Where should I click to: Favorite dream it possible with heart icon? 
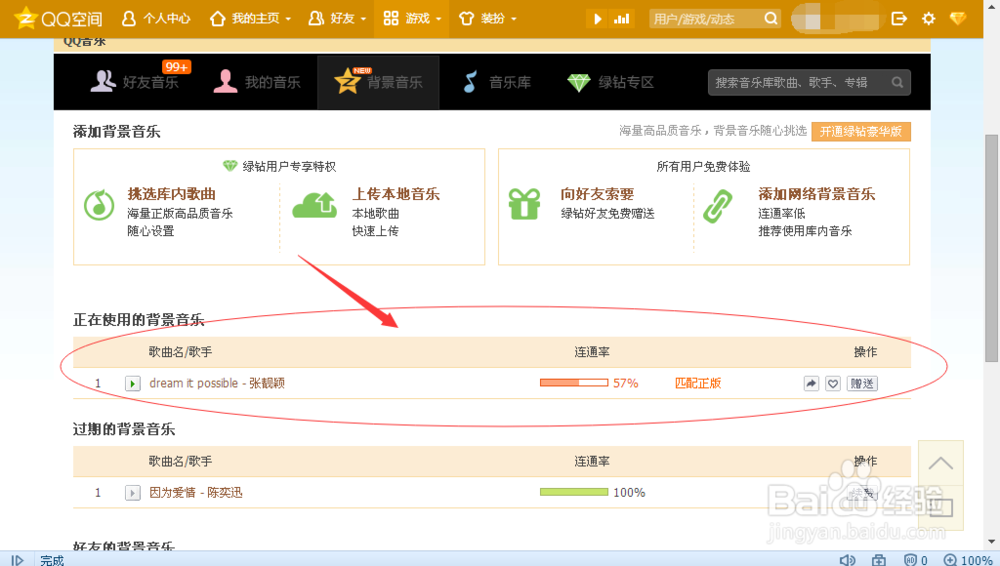833,384
